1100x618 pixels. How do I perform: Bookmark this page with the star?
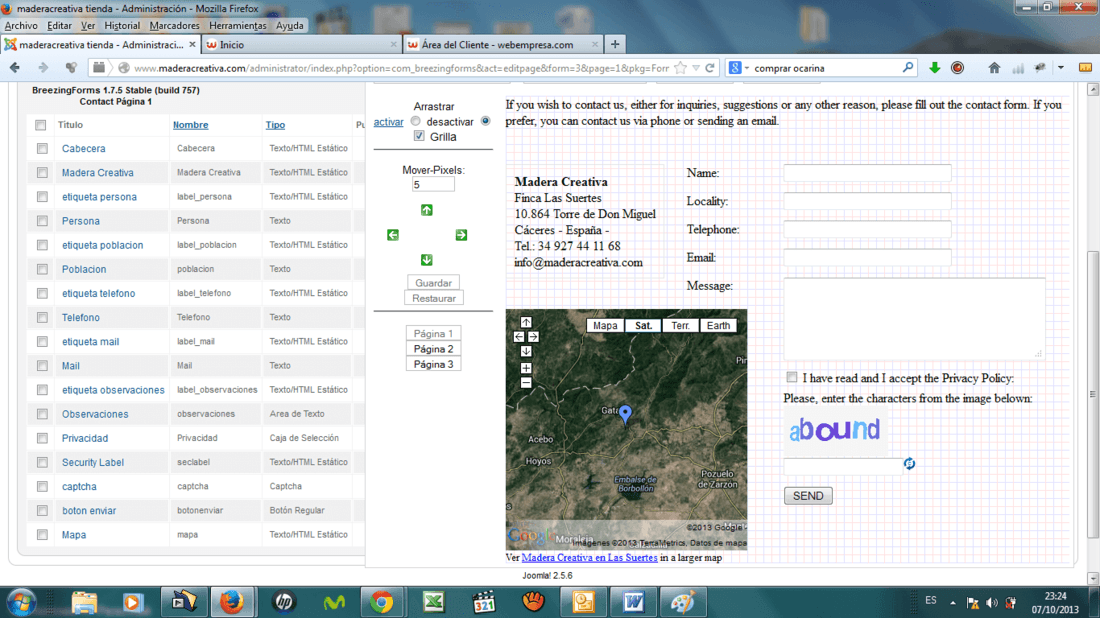pos(680,68)
